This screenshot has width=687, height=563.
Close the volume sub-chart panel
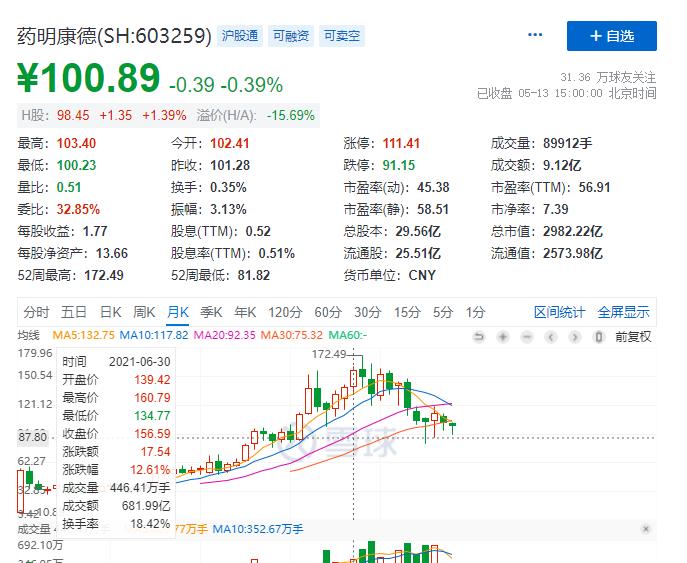click(646, 528)
